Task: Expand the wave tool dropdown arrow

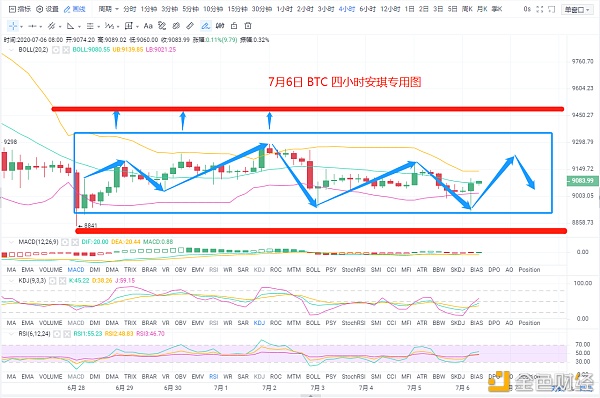Action: coord(118,27)
